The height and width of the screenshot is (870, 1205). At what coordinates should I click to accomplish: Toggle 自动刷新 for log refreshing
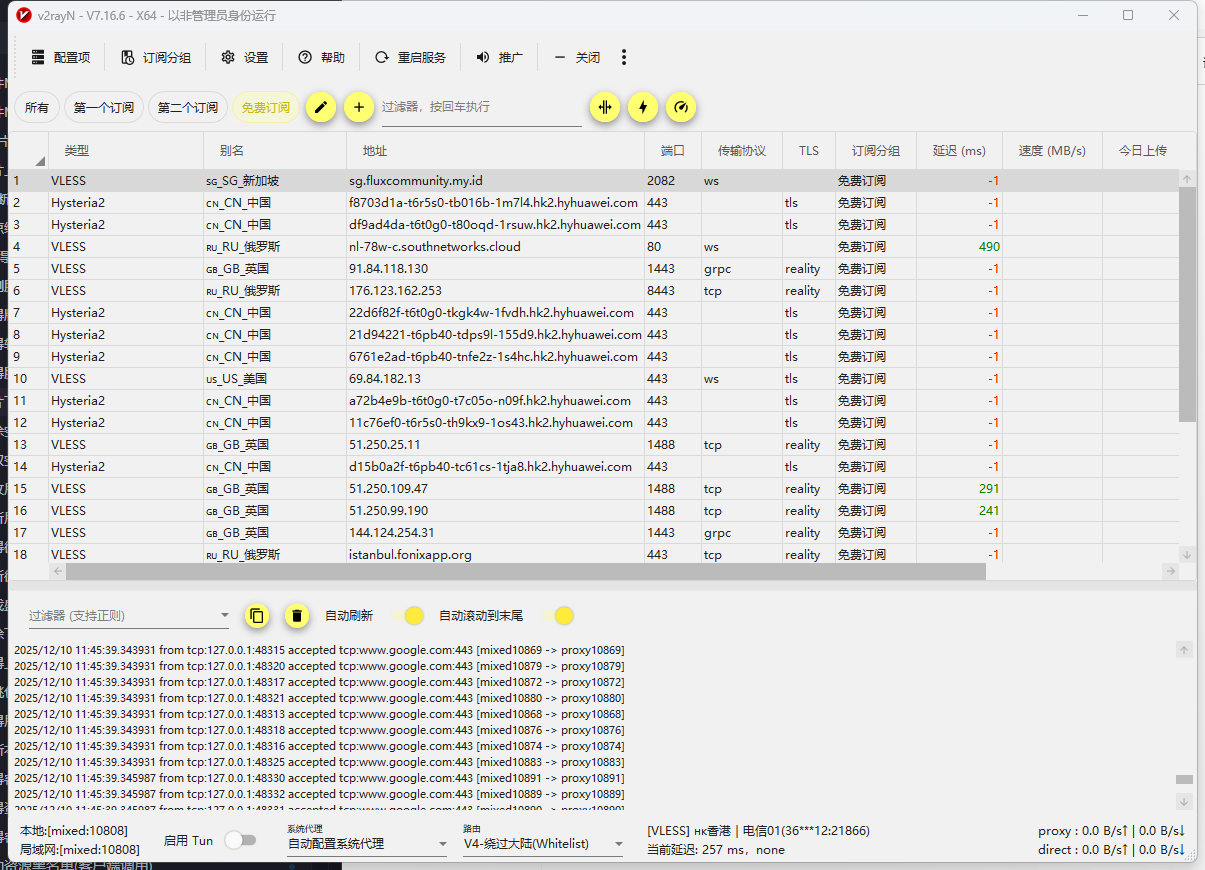414,616
